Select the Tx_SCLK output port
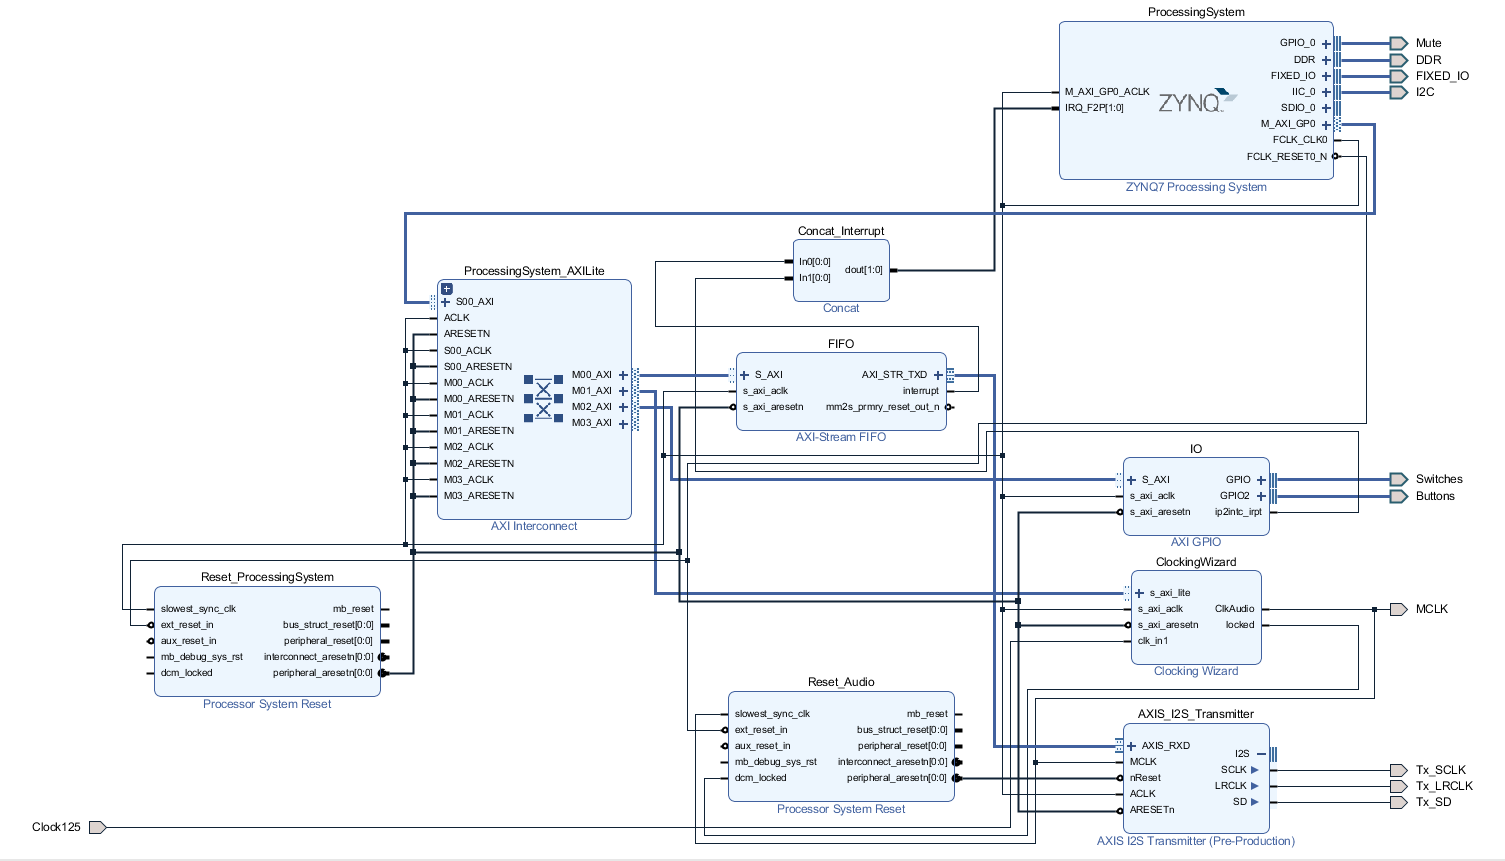Viewport: 1505px width, 861px height. [1399, 770]
